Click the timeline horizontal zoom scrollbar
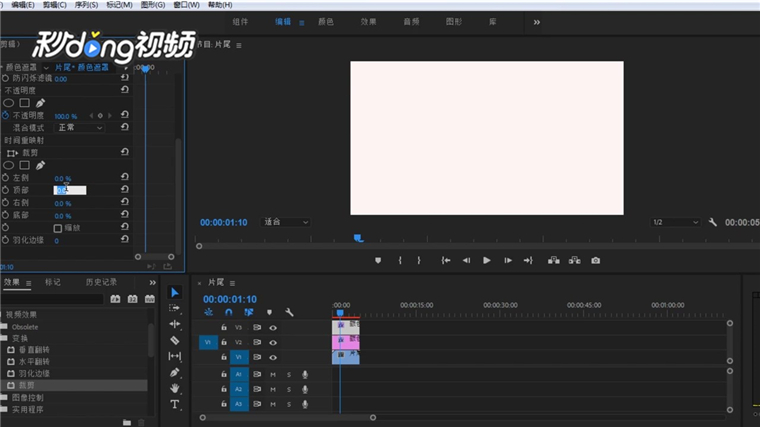760x427 pixels. coord(287,417)
